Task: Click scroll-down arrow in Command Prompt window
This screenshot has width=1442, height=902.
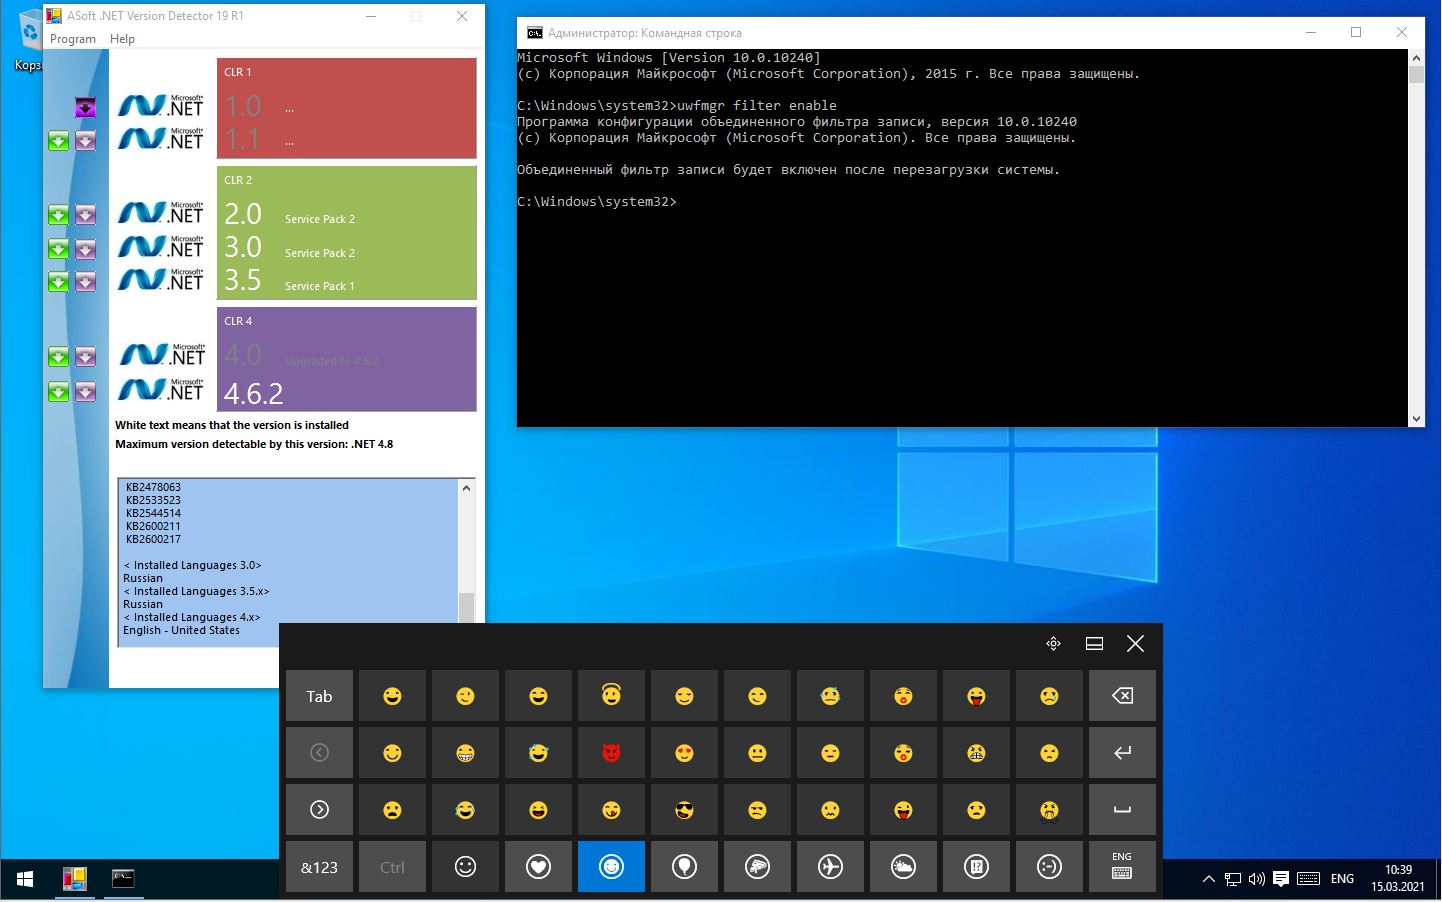Action: 1416,419
